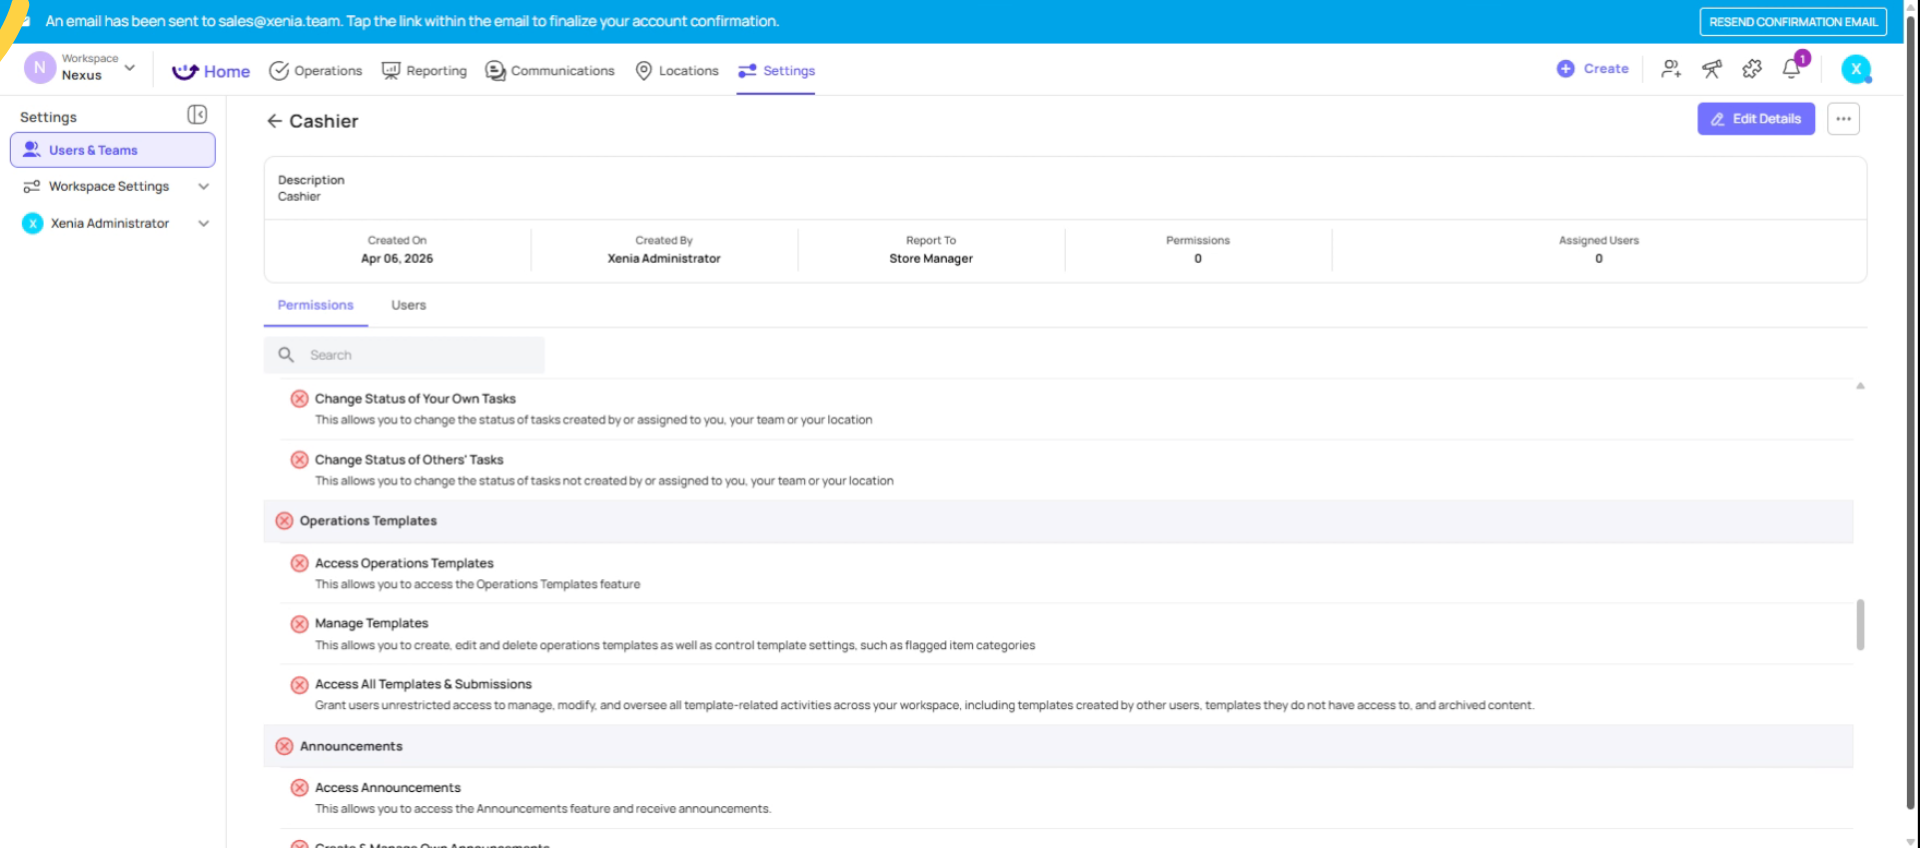Toggle Access Operations Templates permission
The width and height of the screenshot is (1920, 848).
pyautogui.click(x=299, y=563)
